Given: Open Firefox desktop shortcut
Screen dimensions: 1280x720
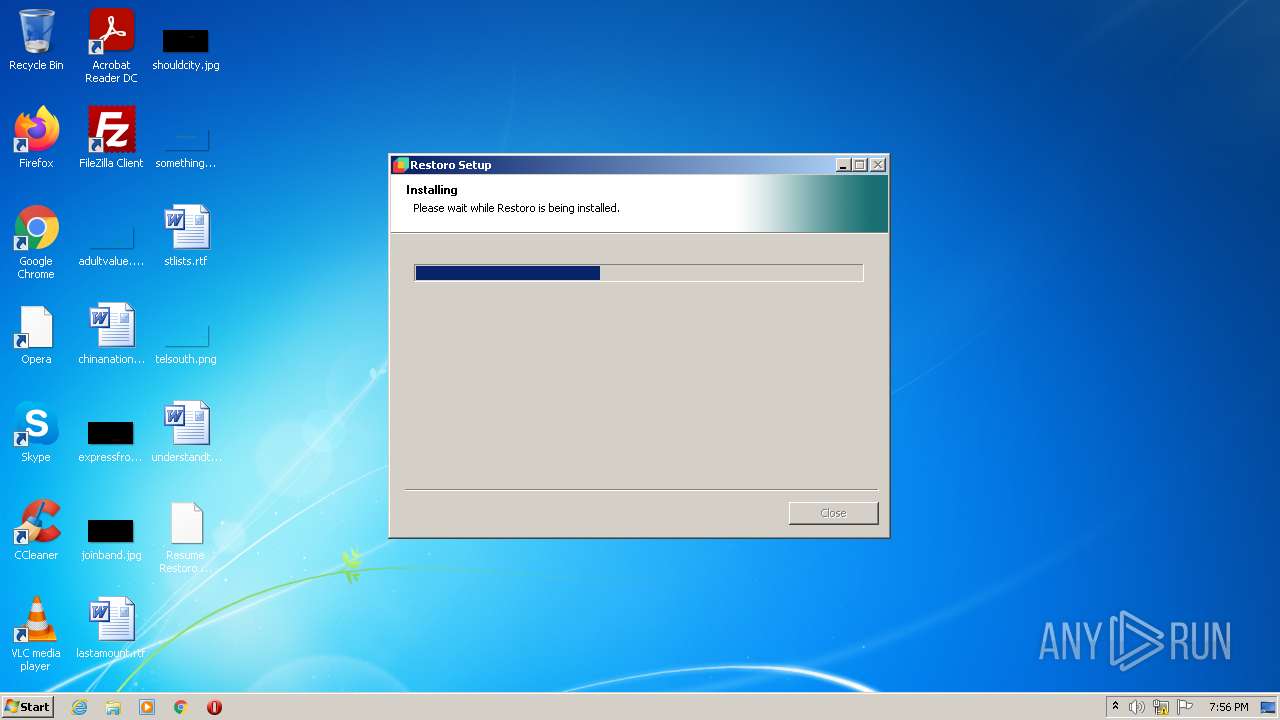Looking at the screenshot, I should 36,138.
